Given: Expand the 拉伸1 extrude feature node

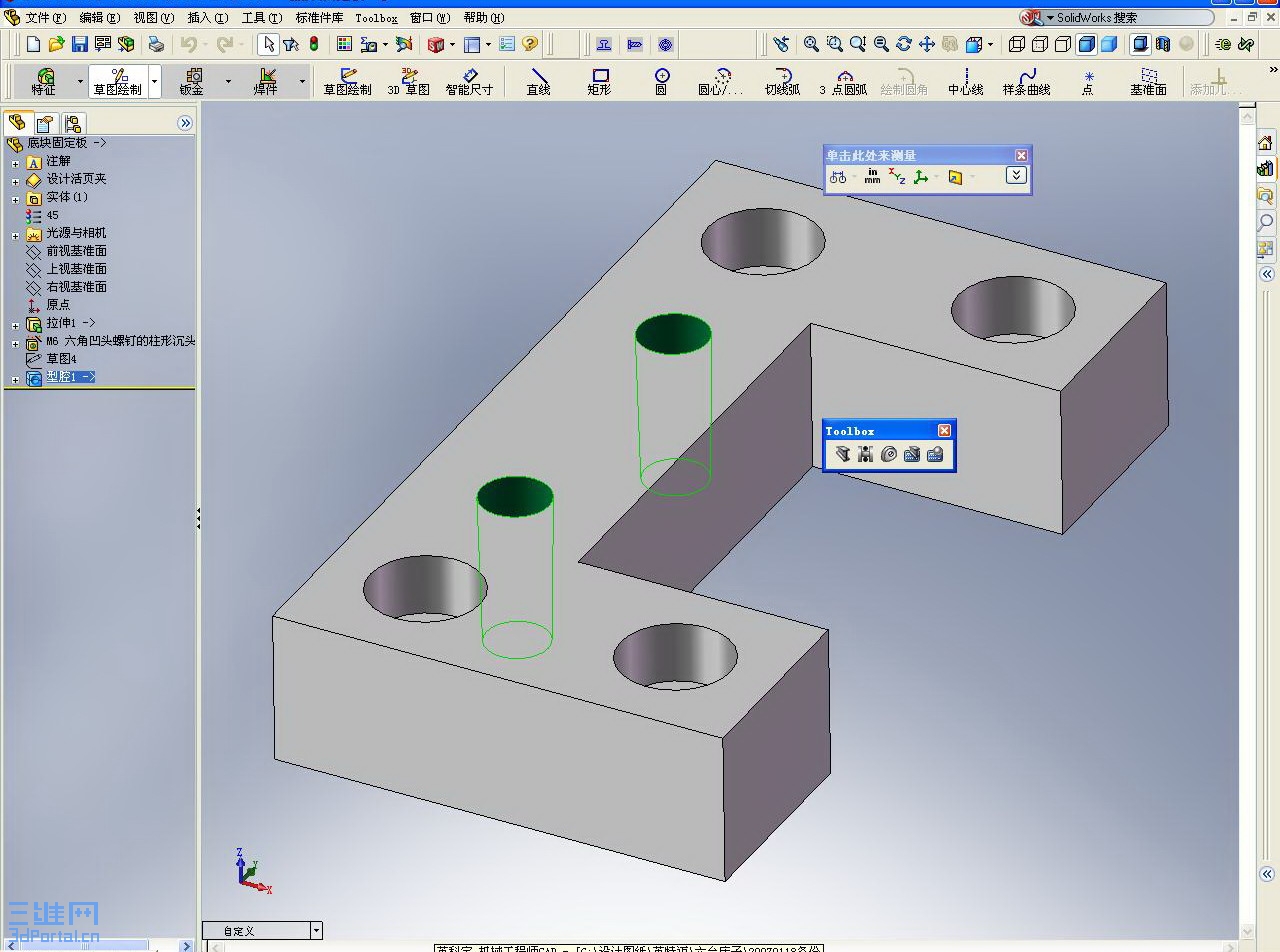Looking at the screenshot, I should click(x=15, y=325).
